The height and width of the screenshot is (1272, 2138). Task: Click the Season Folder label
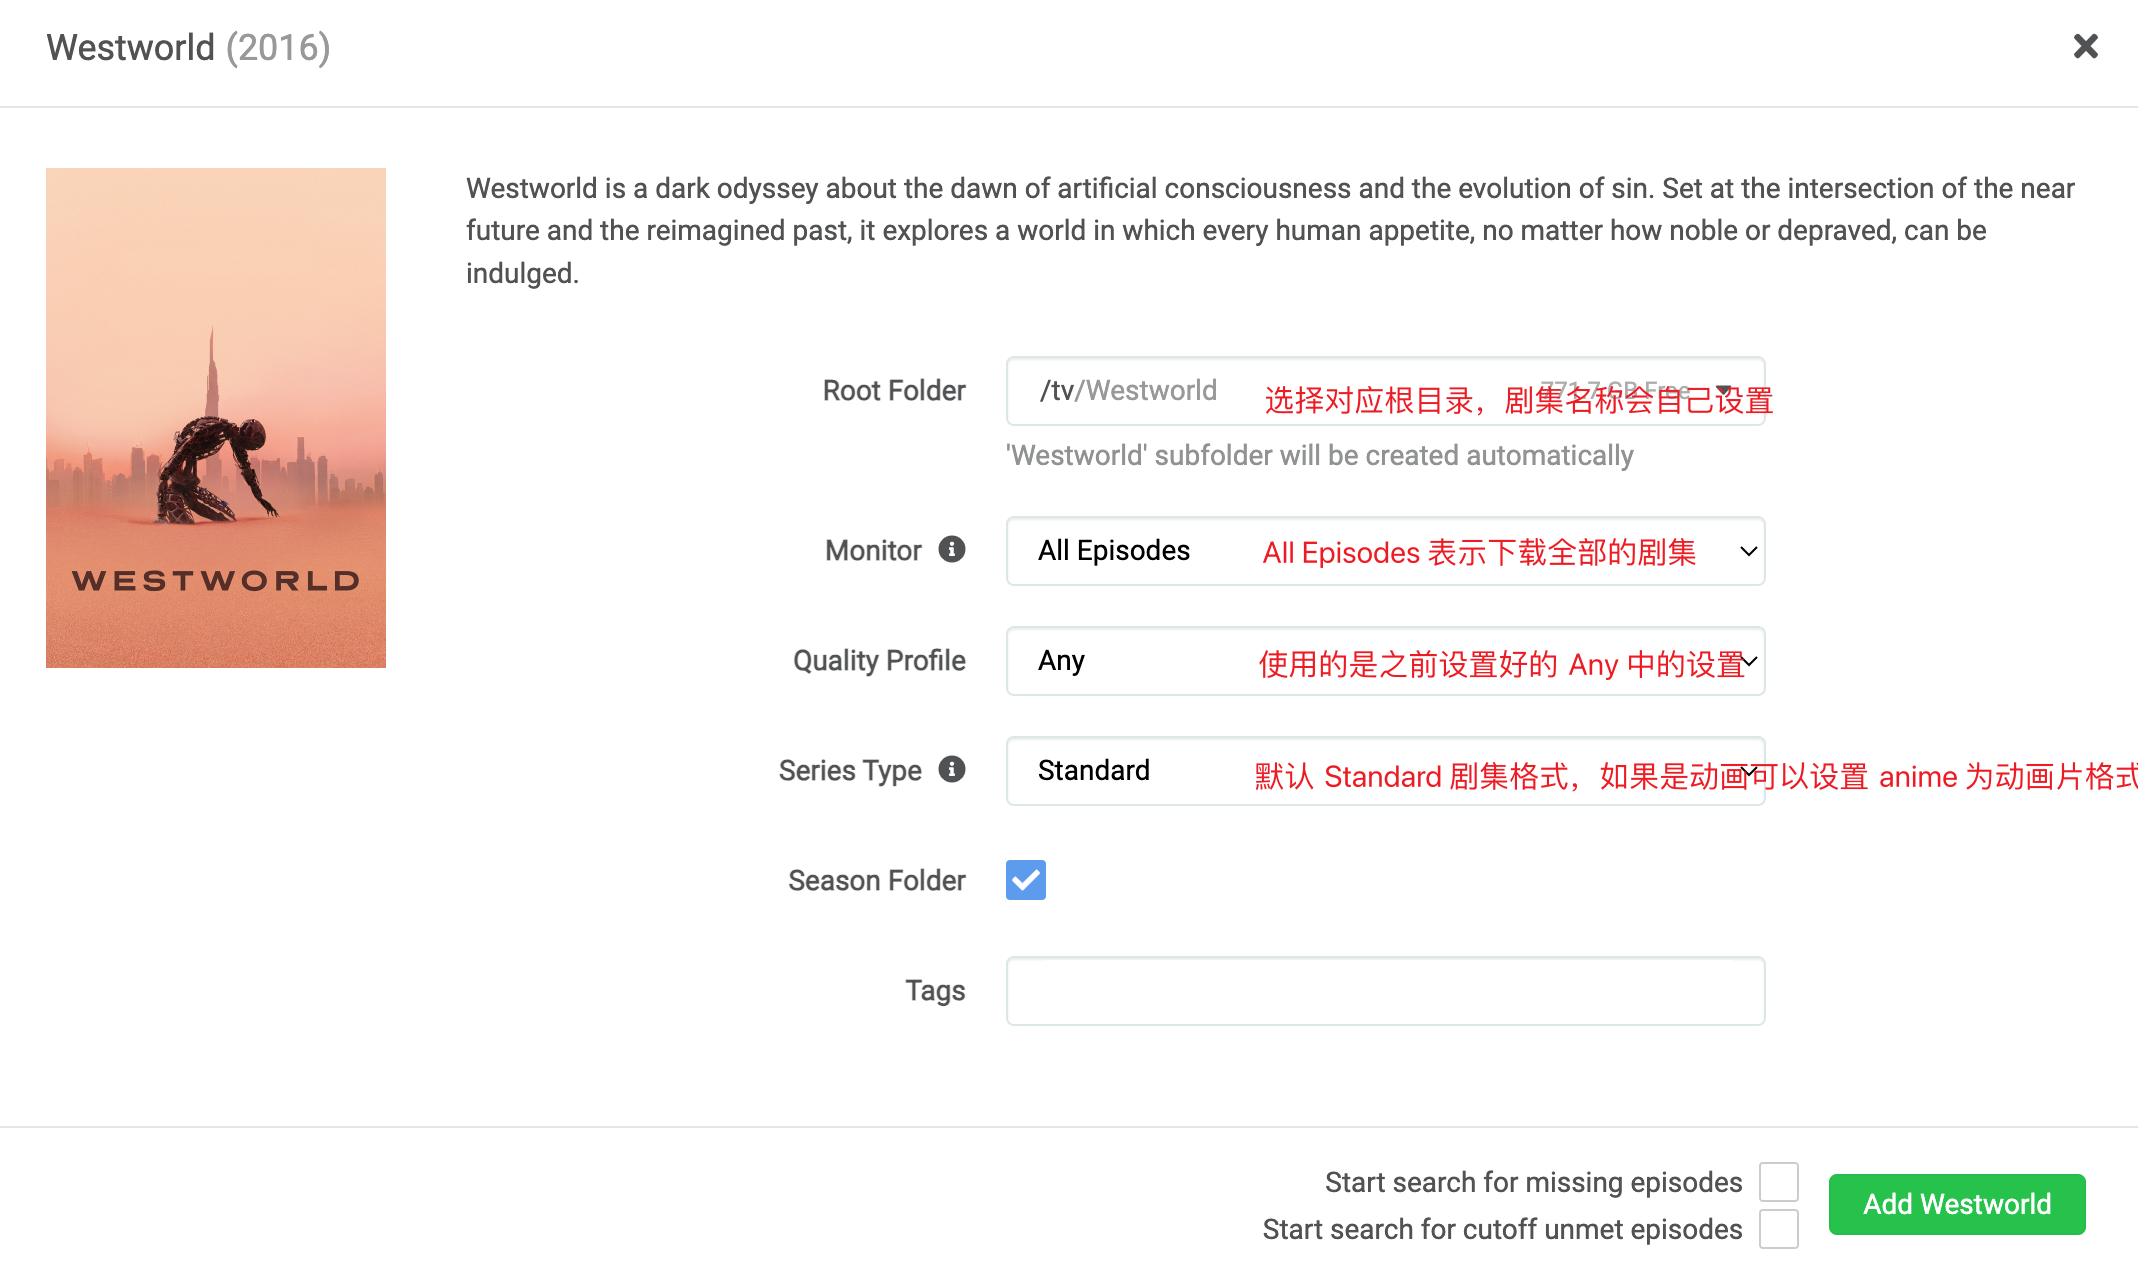(x=877, y=881)
